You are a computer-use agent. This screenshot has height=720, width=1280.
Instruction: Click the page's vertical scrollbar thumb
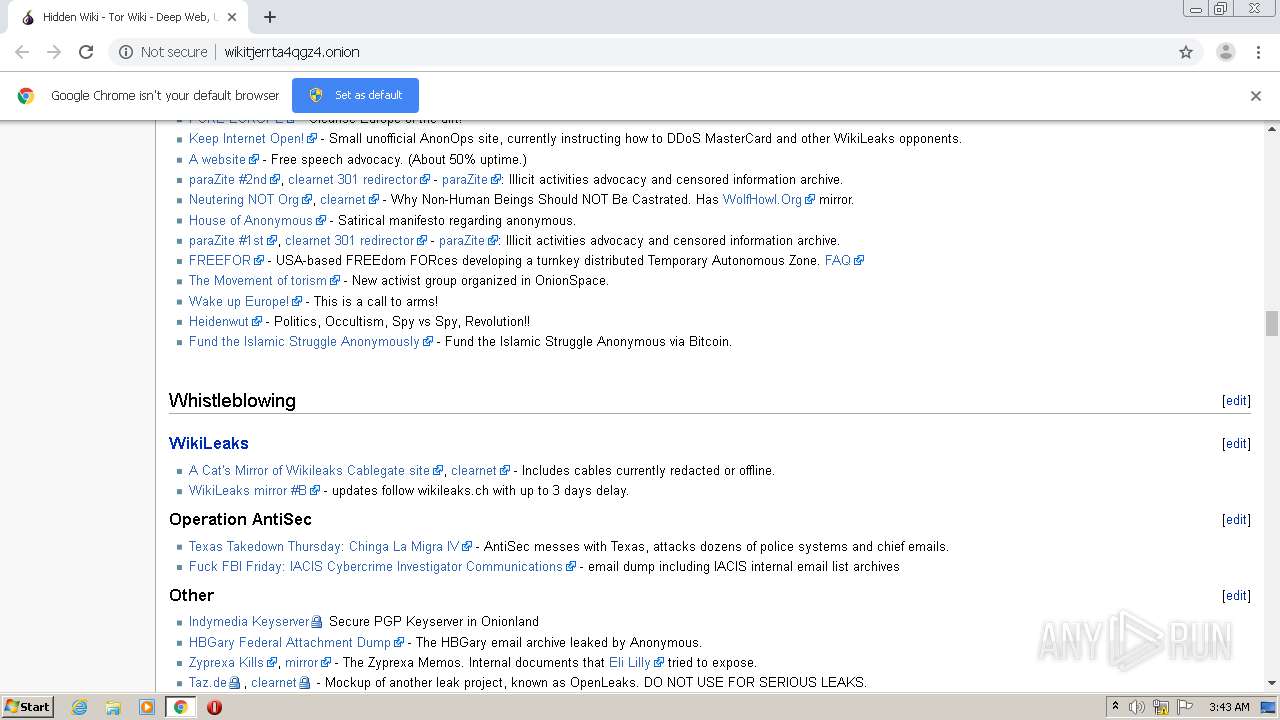point(1271,323)
